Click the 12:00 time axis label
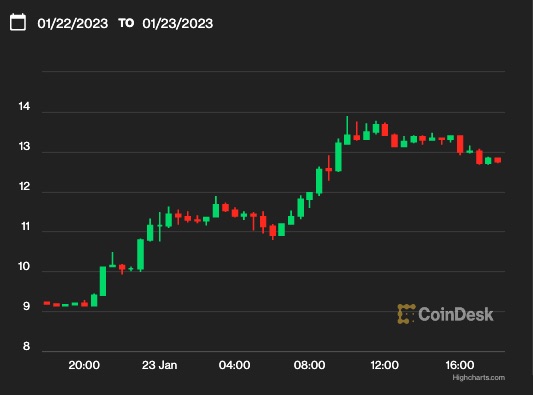 (384, 365)
